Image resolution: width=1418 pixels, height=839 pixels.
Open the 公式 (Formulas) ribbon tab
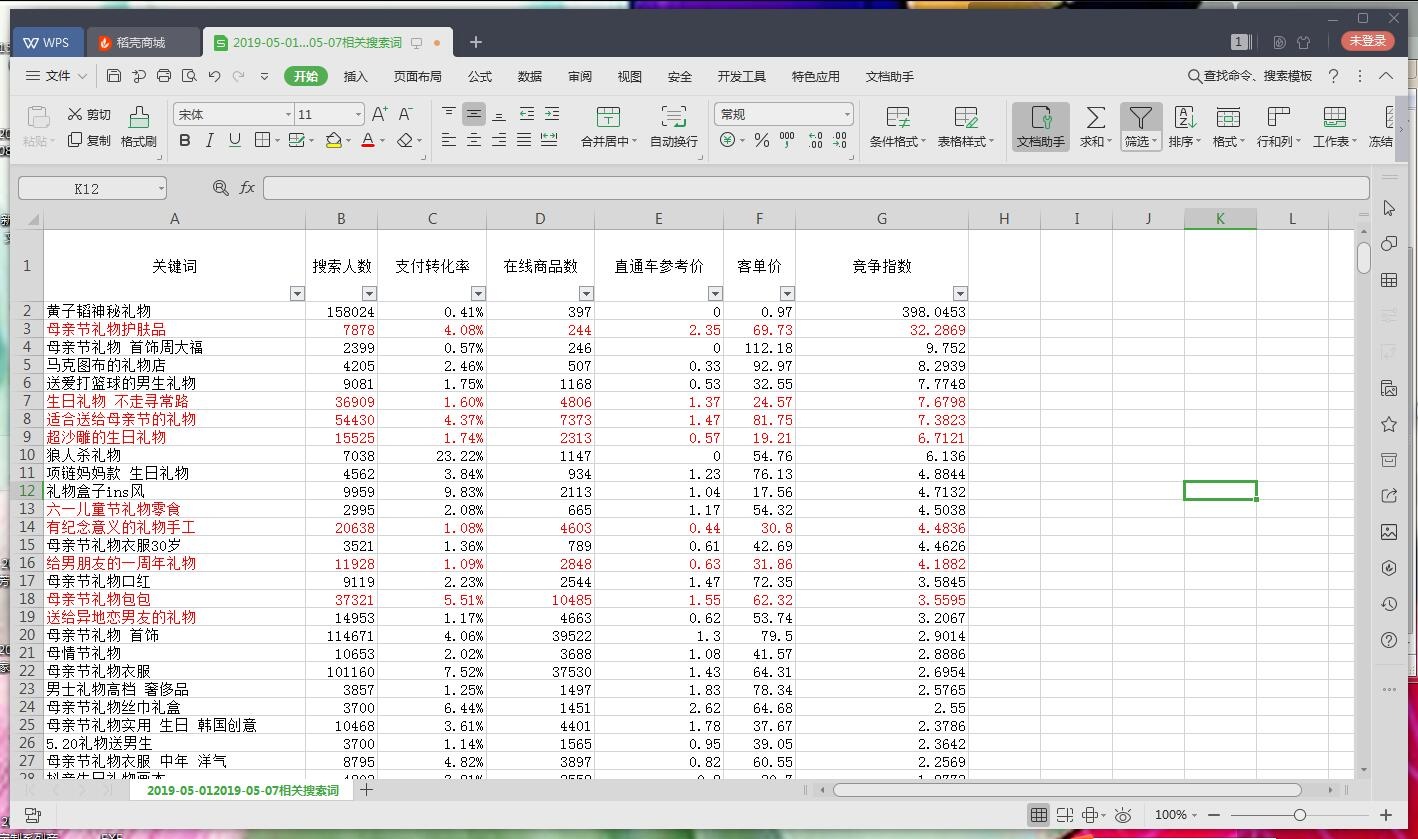click(x=480, y=76)
